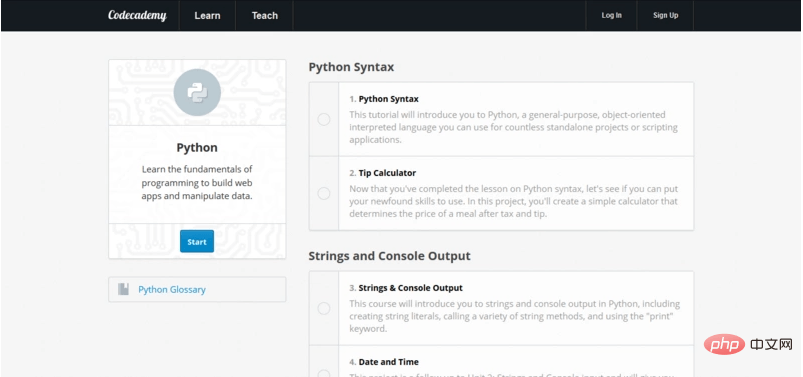Select the Python Syntax section heading
The width and height of the screenshot is (803, 377).
351,67
